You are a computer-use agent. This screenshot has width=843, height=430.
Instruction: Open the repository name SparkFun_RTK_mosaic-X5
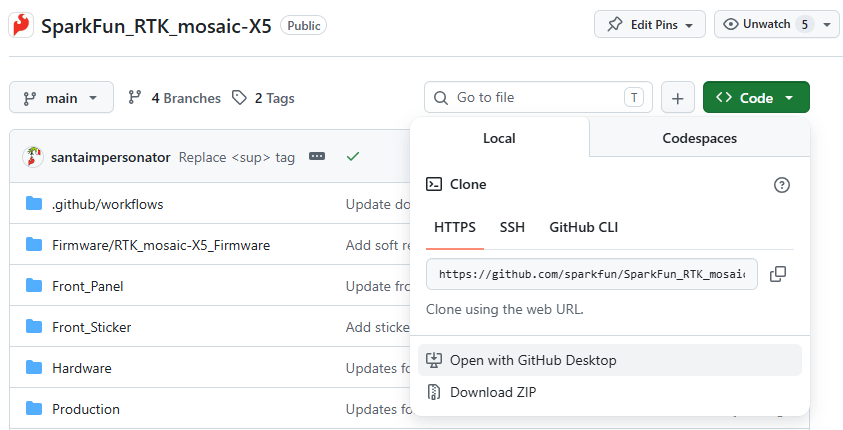coord(156,26)
